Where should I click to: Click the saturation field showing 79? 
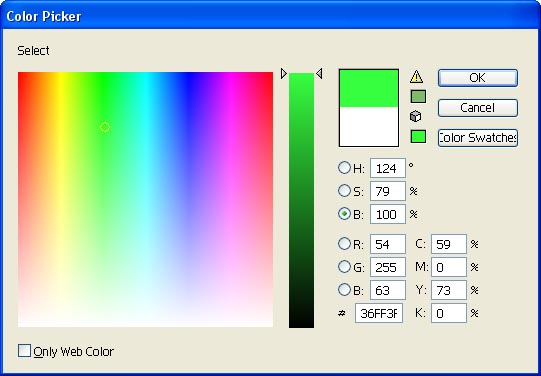point(388,191)
